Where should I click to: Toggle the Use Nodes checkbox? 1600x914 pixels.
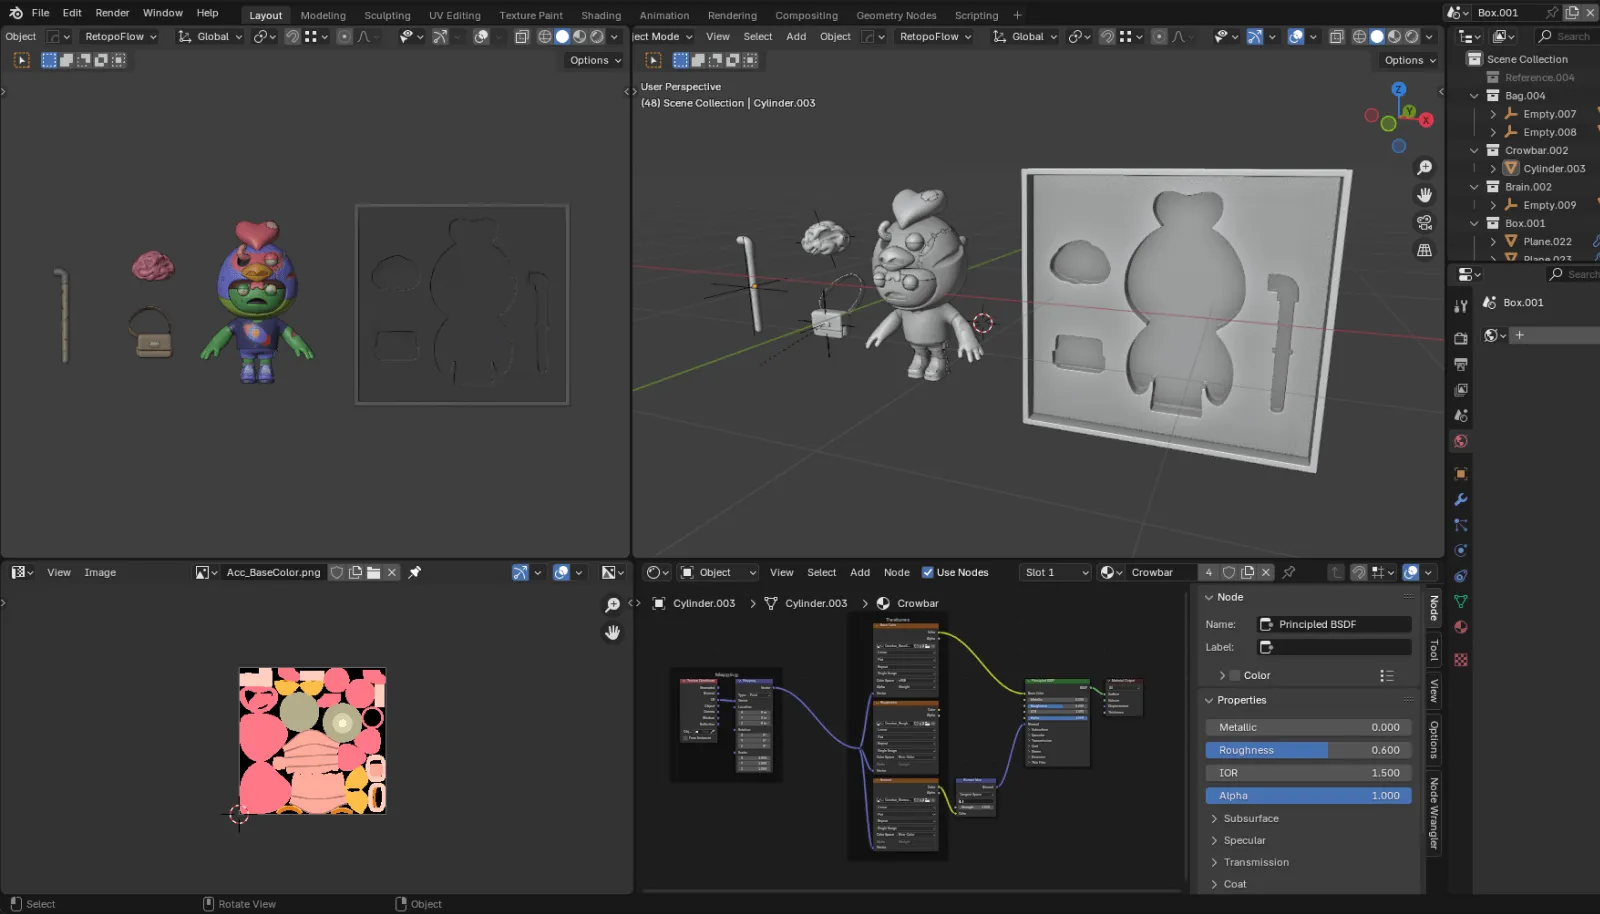click(928, 572)
